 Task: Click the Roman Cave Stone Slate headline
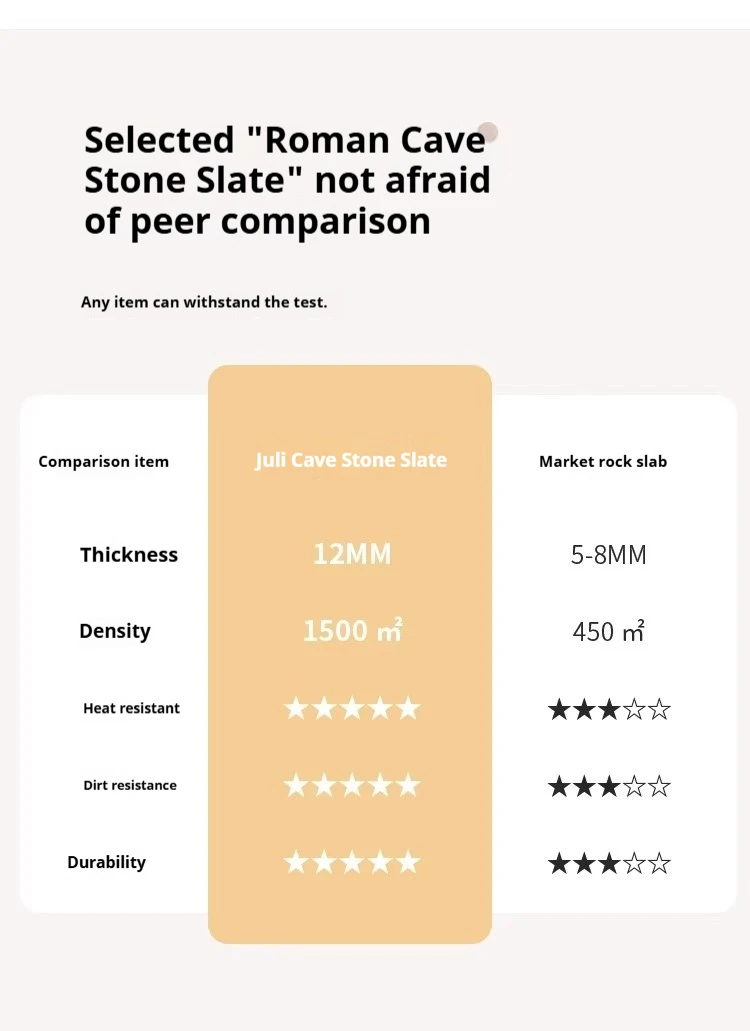click(x=287, y=180)
